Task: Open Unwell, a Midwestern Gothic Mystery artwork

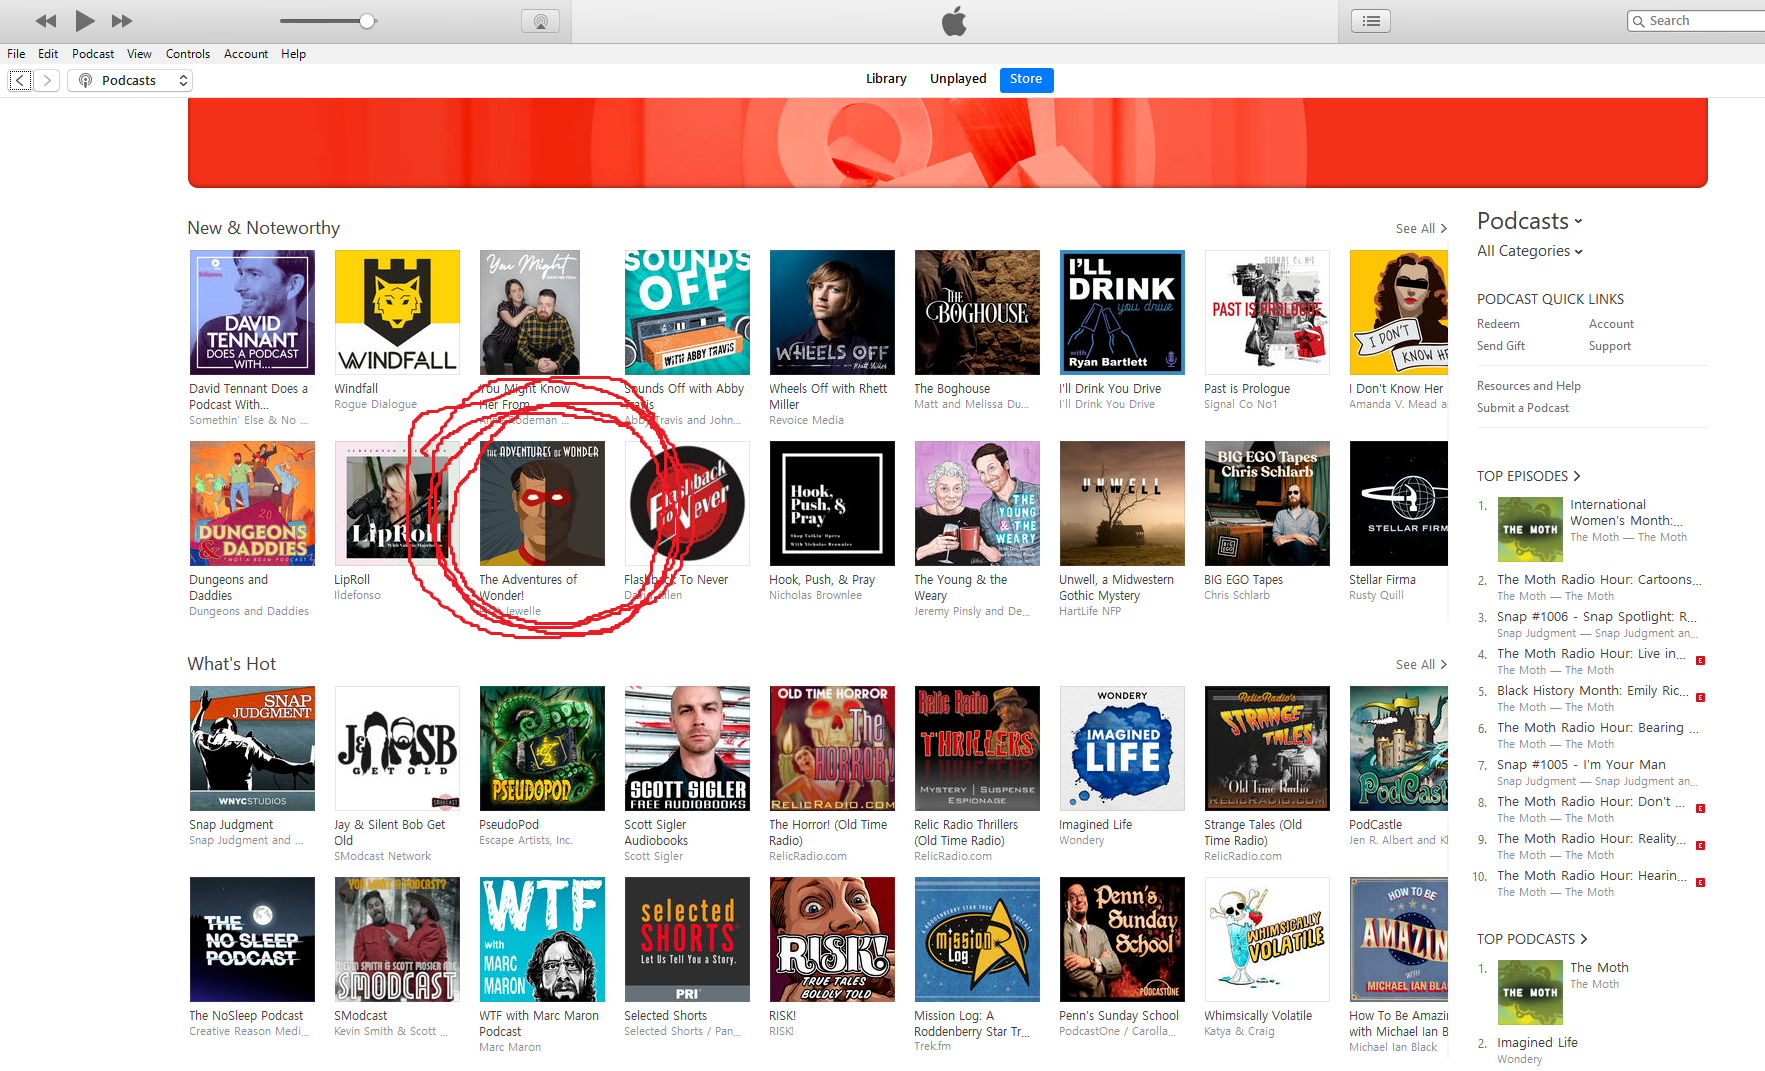Action: point(1122,503)
